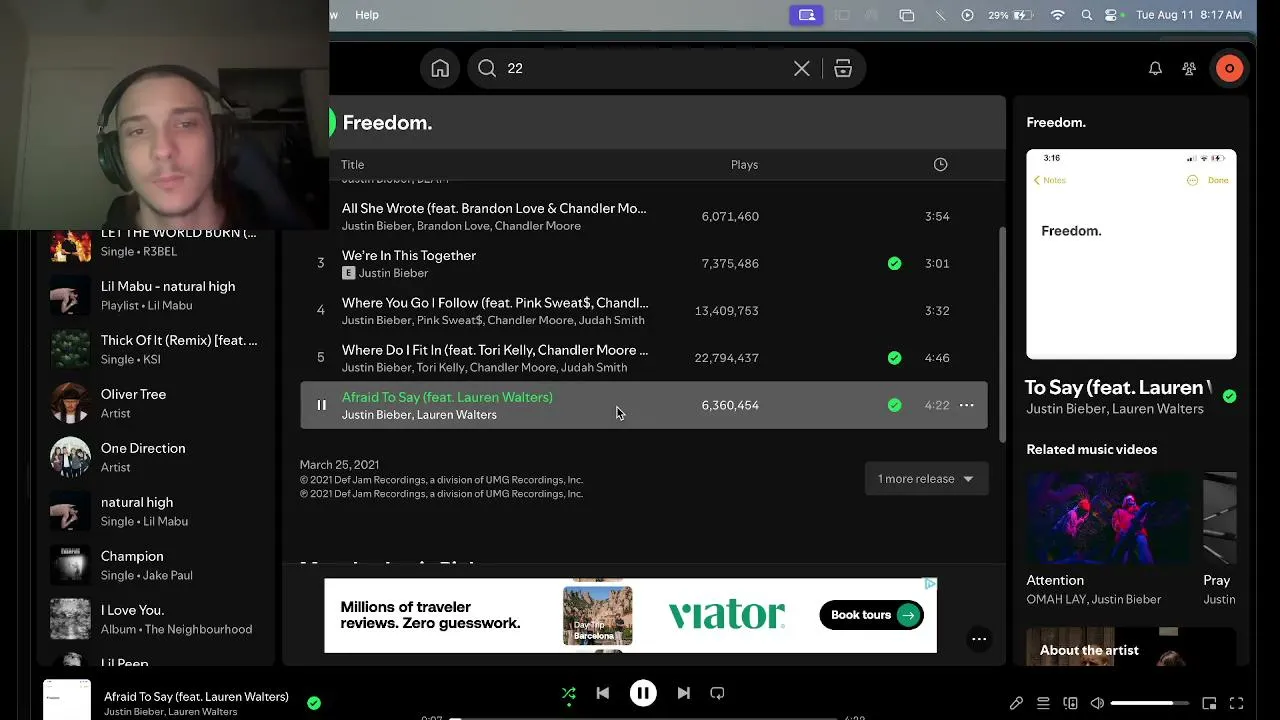Image resolution: width=1280 pixels, height=720 pixels.
Task: Open the orange profile avatar menu
Action: coord(1229,68)
